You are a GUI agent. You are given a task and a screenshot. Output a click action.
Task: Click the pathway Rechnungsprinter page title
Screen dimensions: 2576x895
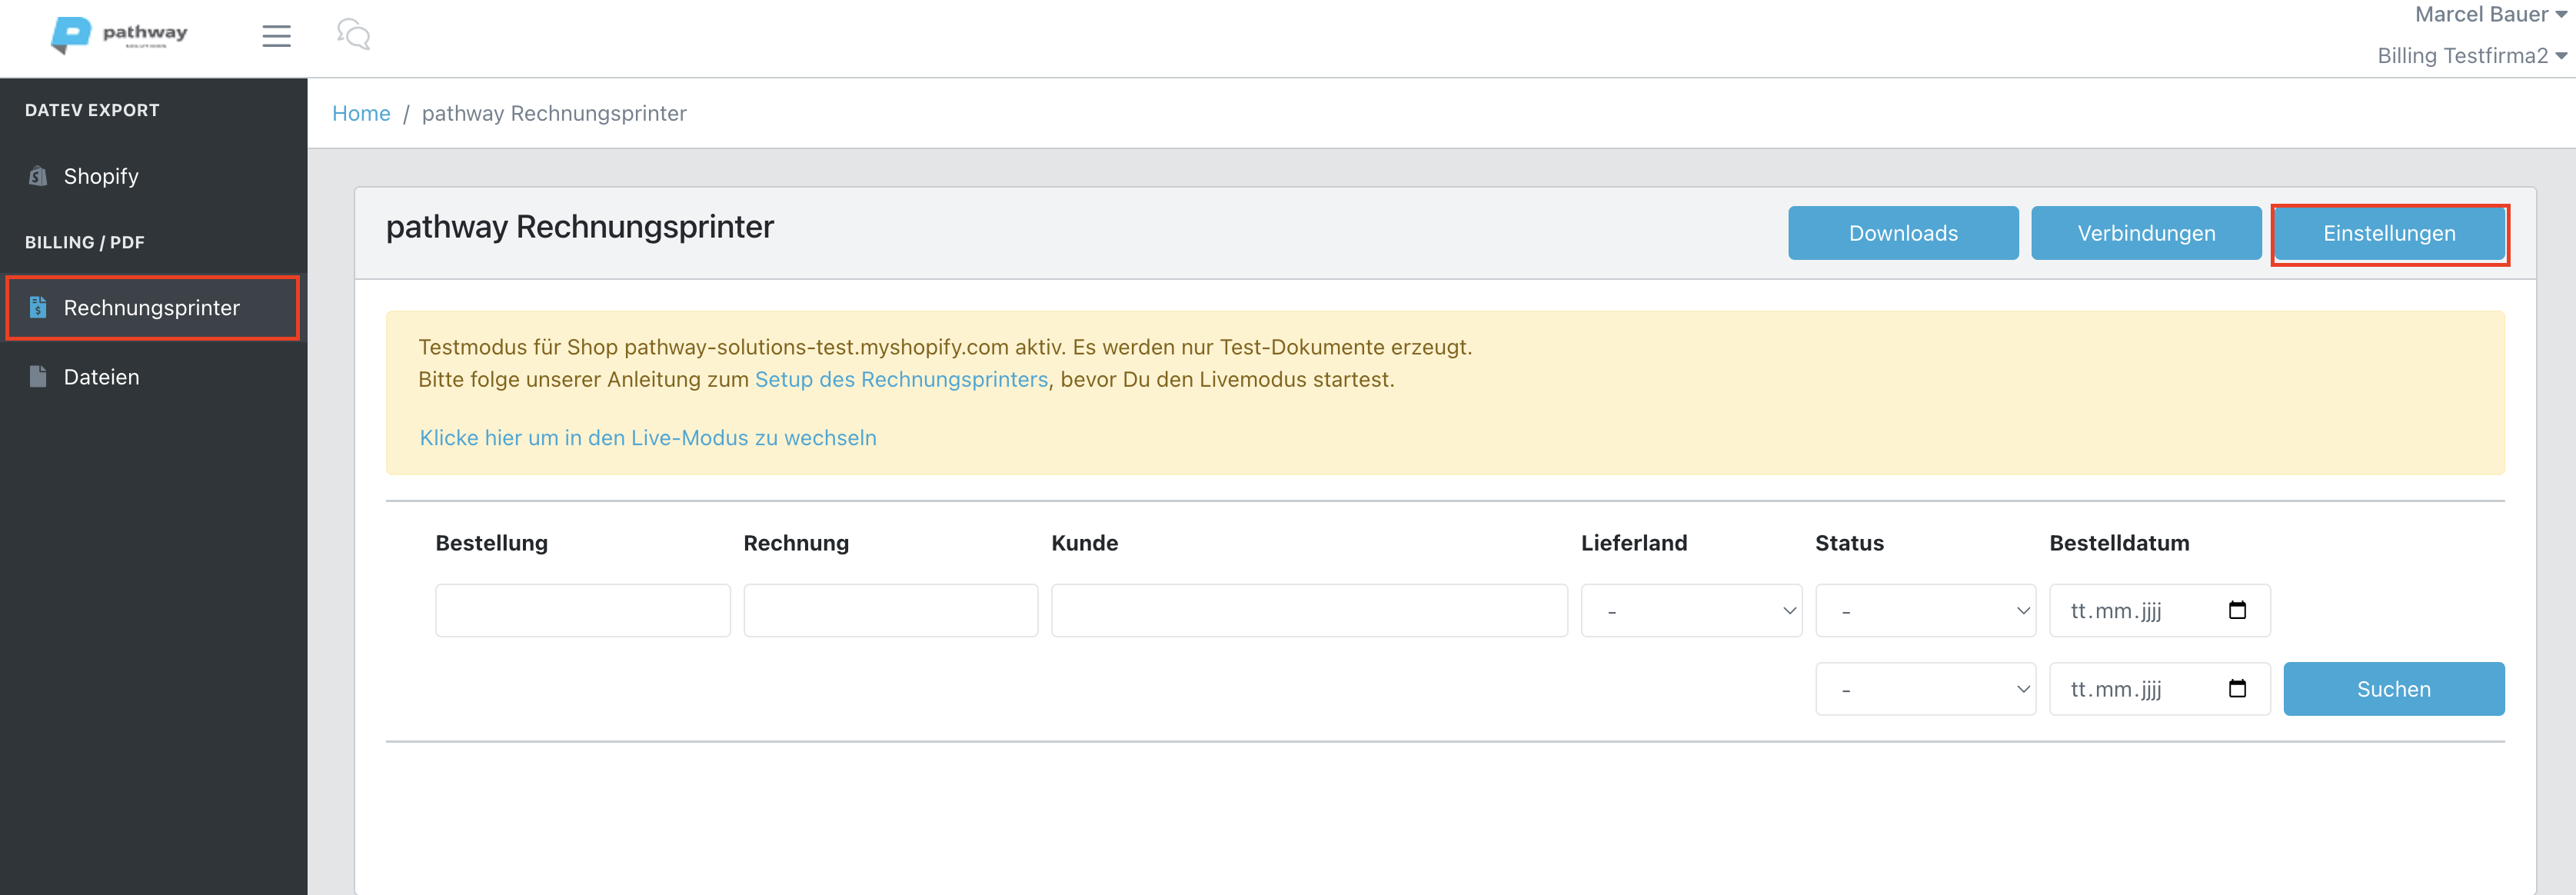coord(580,227)
